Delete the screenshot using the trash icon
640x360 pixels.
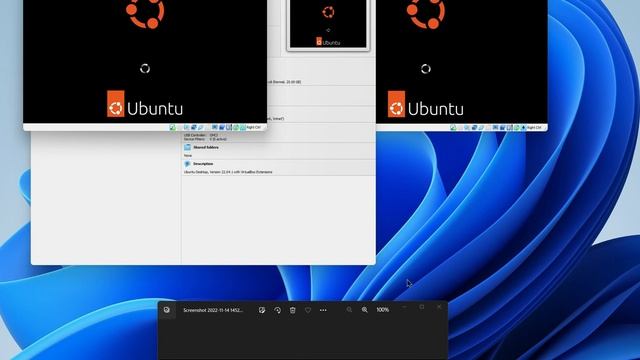pyautogui.click(x=293, y=310)
